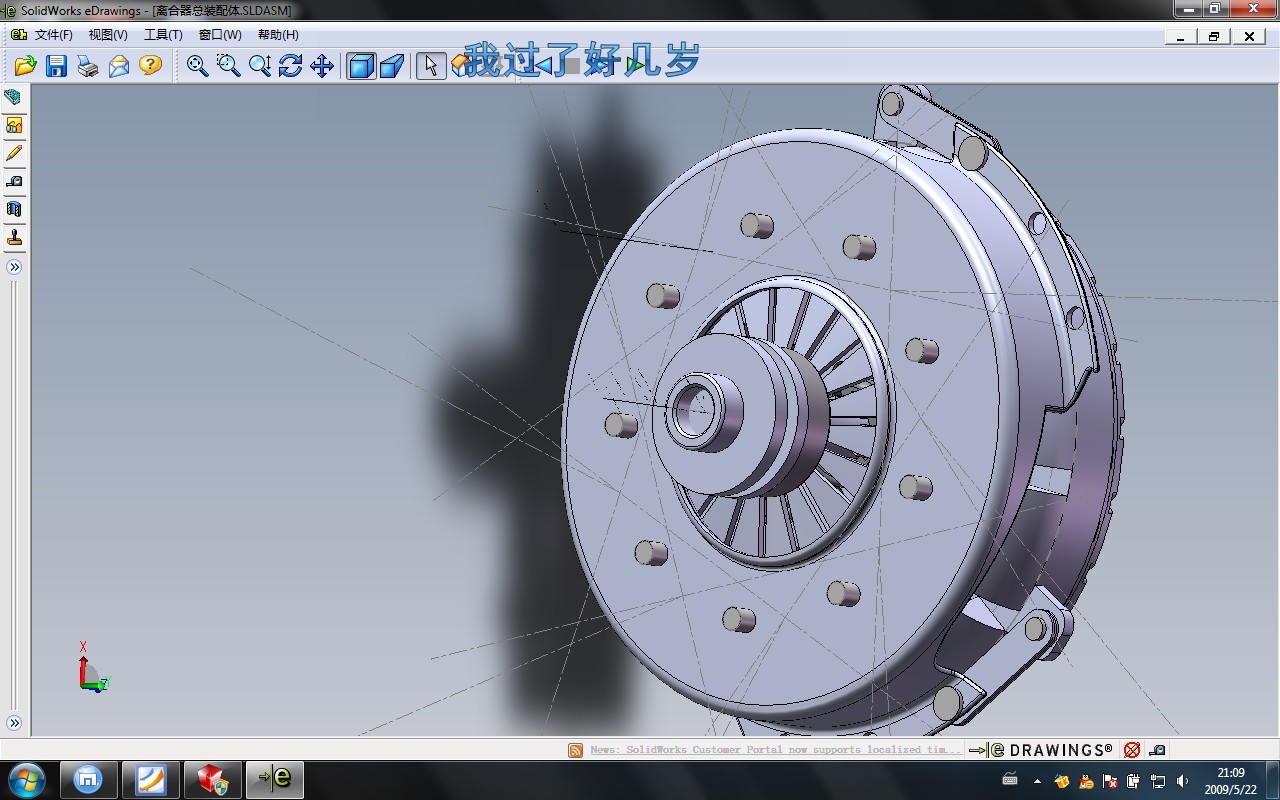The height and width of the screenshot is (800, 1280).
Task: Restore the inner document window
Action: (x=1214, y=36)
